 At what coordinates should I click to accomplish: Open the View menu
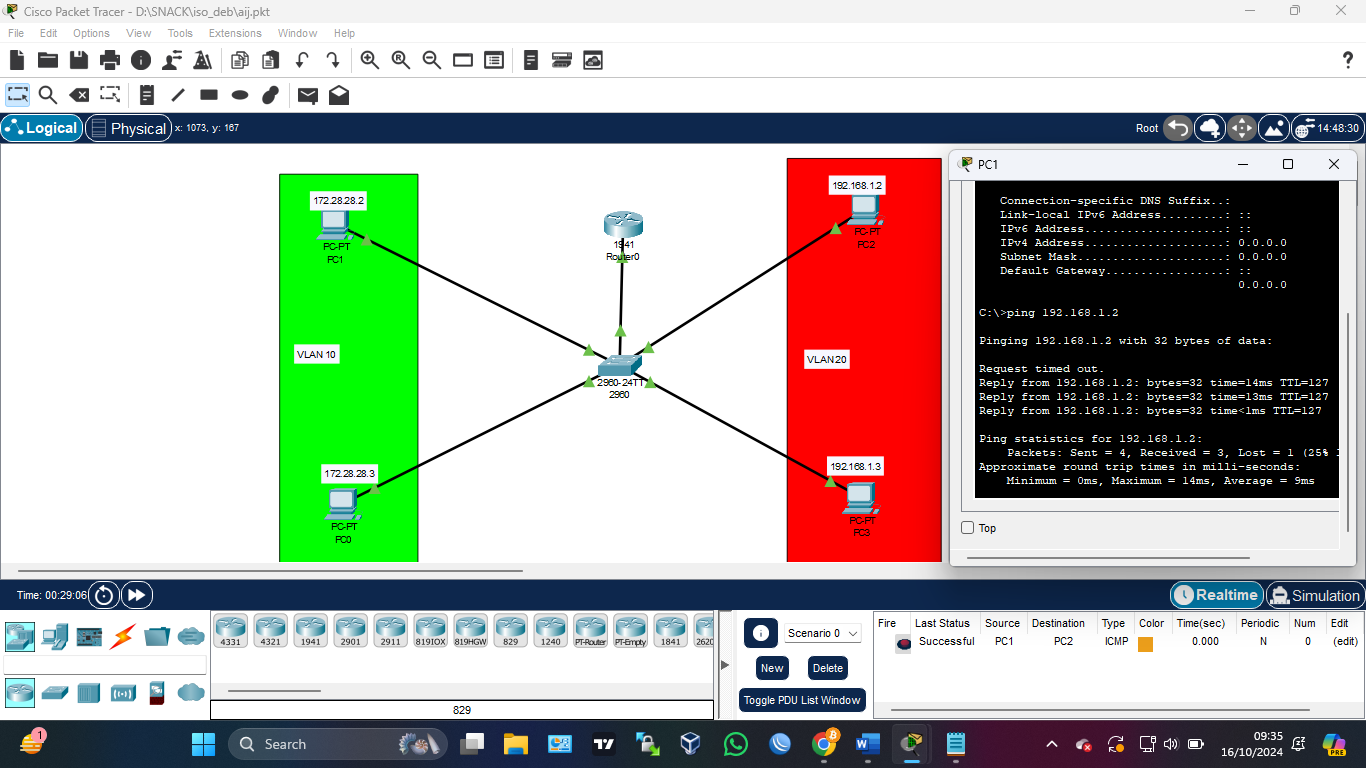(139, 33)
